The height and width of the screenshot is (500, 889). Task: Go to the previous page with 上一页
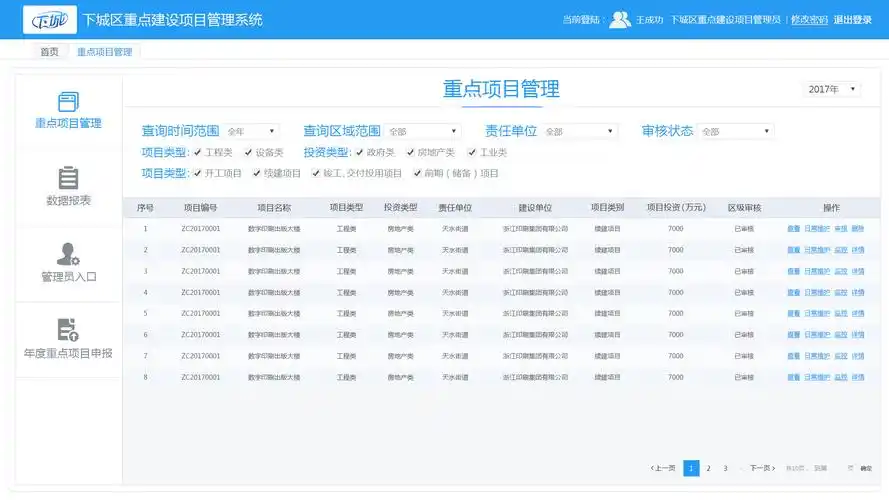tap(663, 468)
